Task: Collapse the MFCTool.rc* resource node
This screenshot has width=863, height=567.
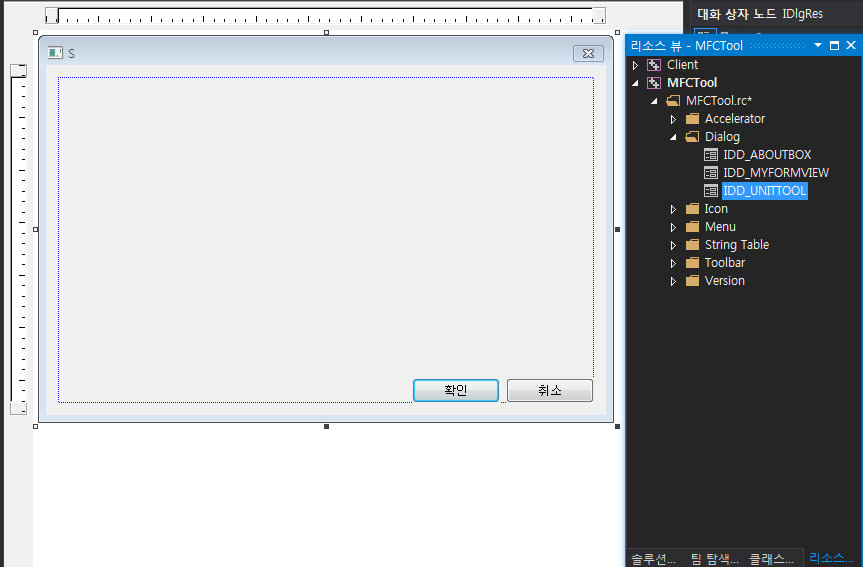Action: [654, 101]
